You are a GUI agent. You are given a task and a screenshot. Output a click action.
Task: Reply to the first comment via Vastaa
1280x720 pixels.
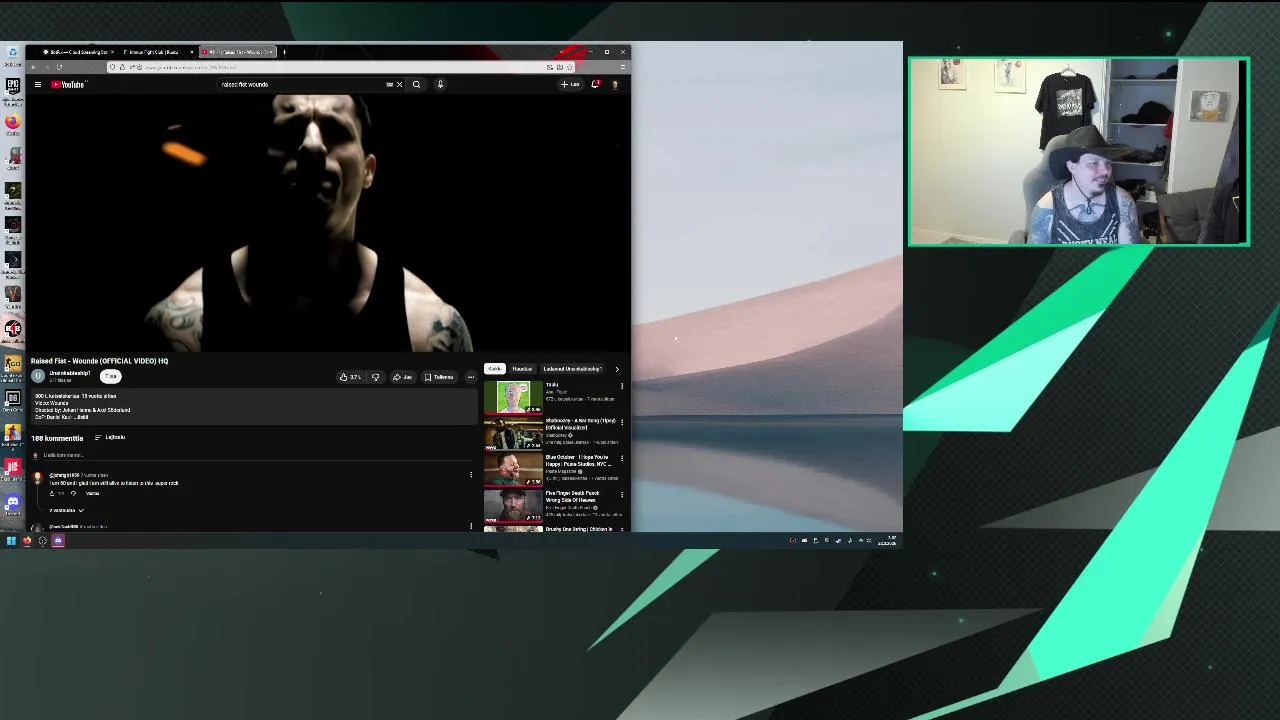92,493
